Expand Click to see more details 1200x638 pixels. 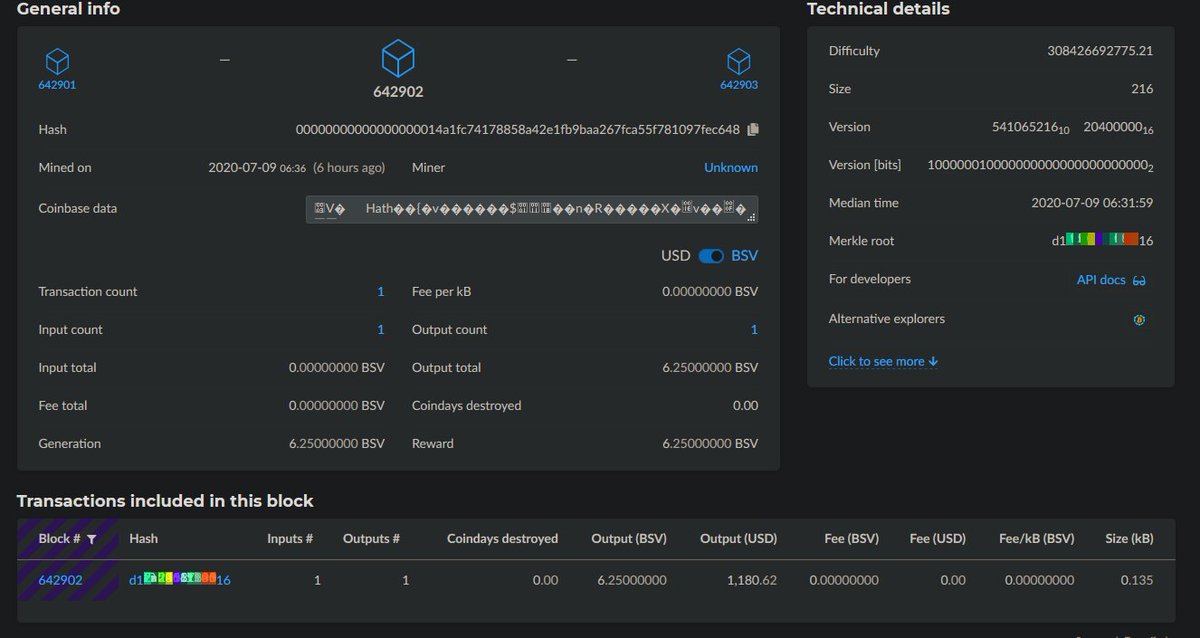(883, 361)
